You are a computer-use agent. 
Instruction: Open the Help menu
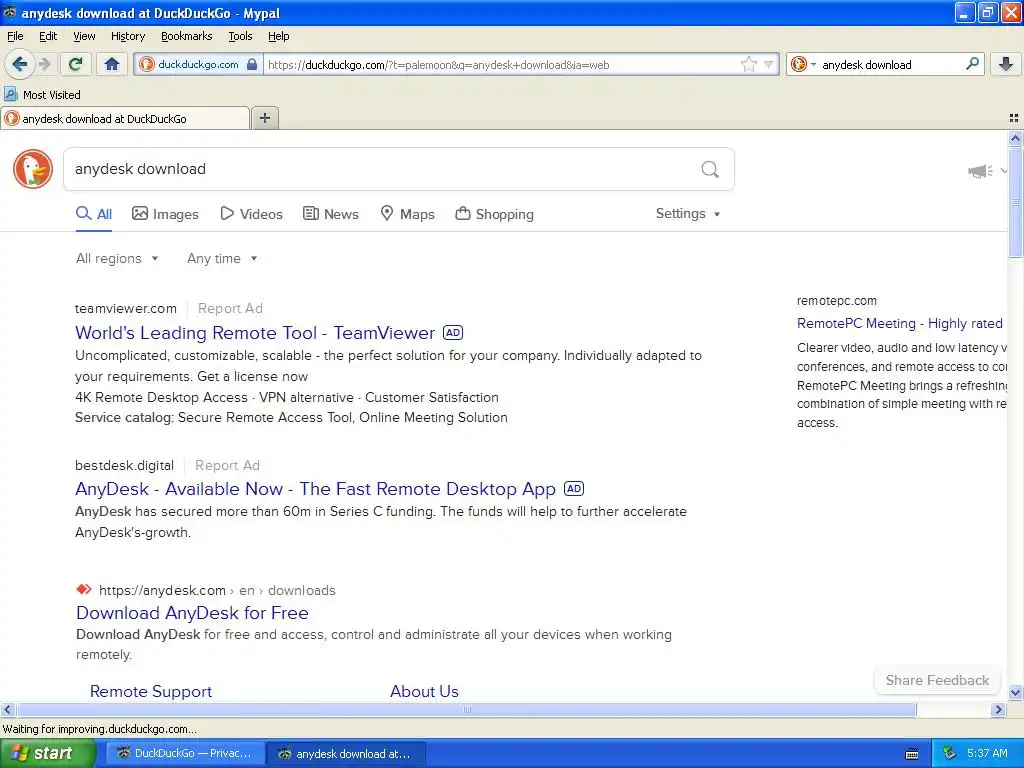tap(278, 36)
